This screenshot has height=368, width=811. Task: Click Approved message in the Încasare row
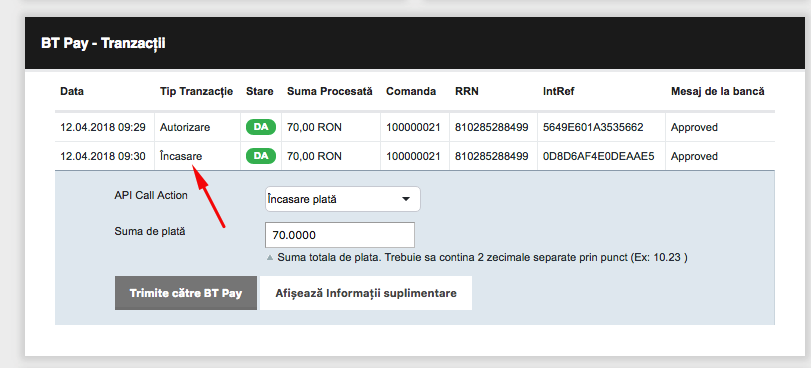[x=694, y=156]
